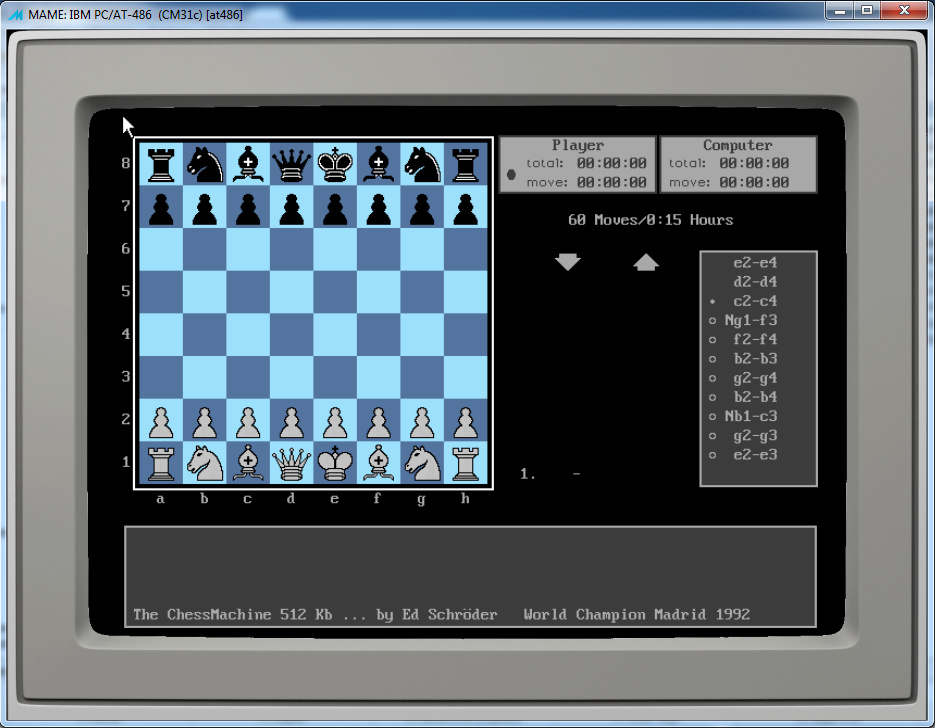
Task: Select the white queen on d1
Action: click(292, 464)
